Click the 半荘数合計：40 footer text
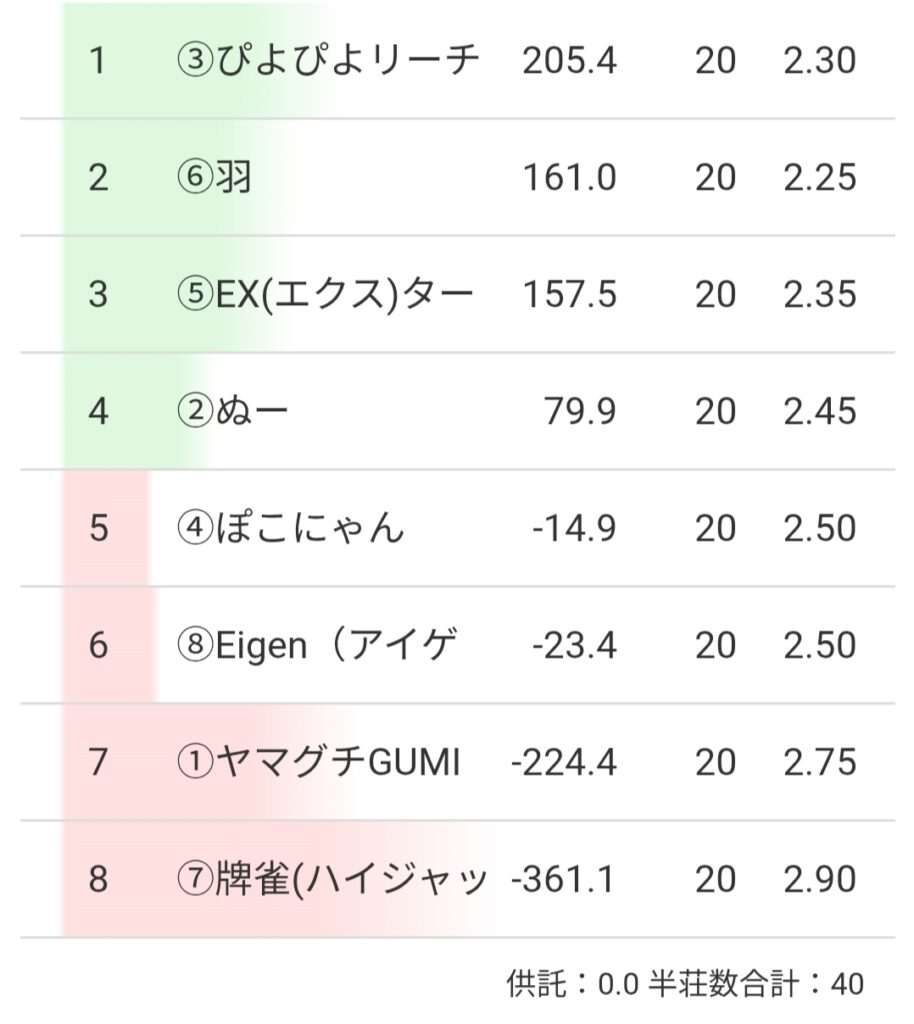This screenshot has height=1024, width=914. pos(758,984)
